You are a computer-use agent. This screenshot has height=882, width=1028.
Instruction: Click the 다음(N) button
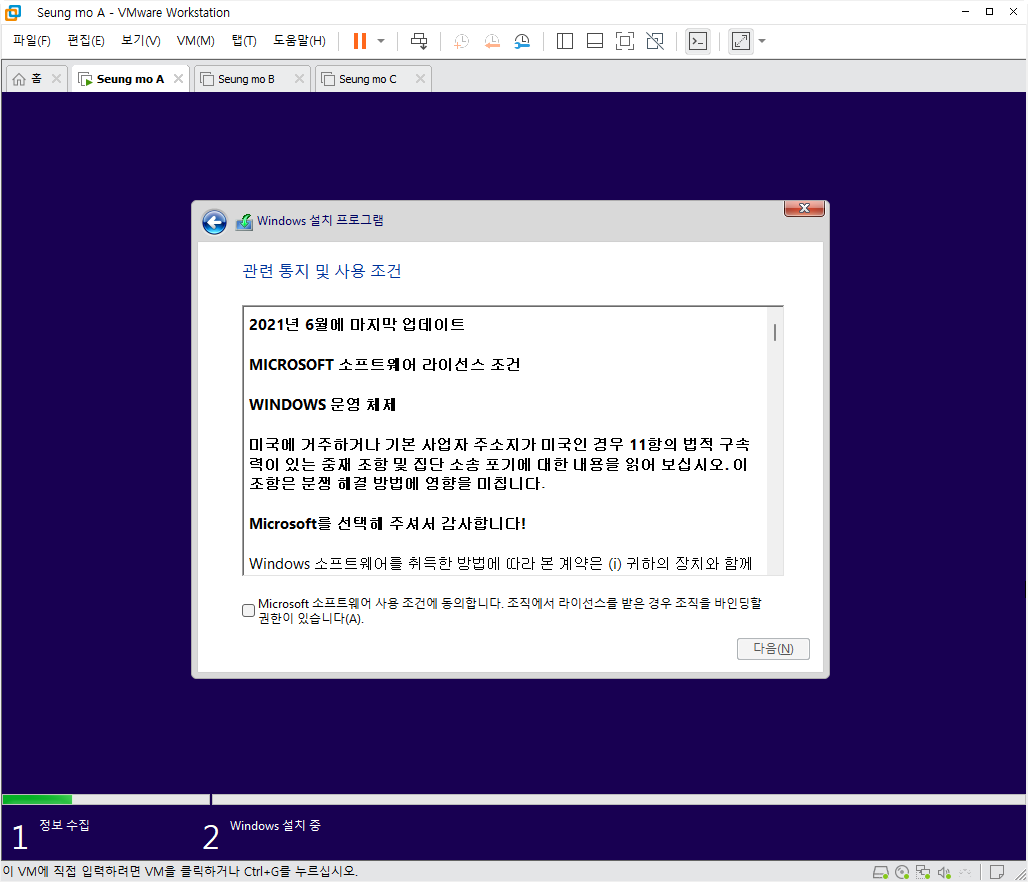[773, 649]
